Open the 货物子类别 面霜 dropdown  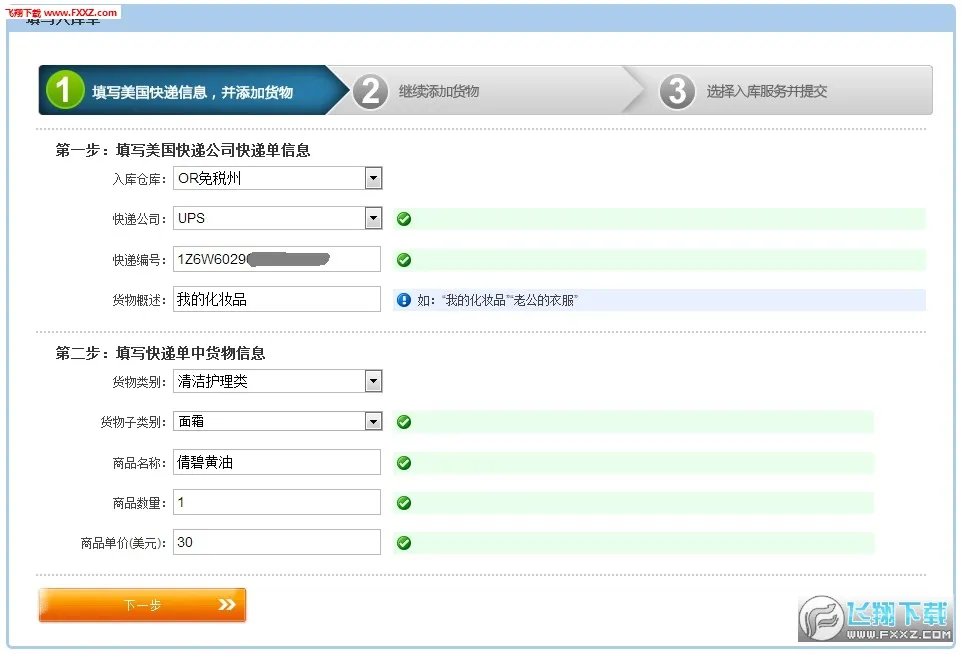277,421
